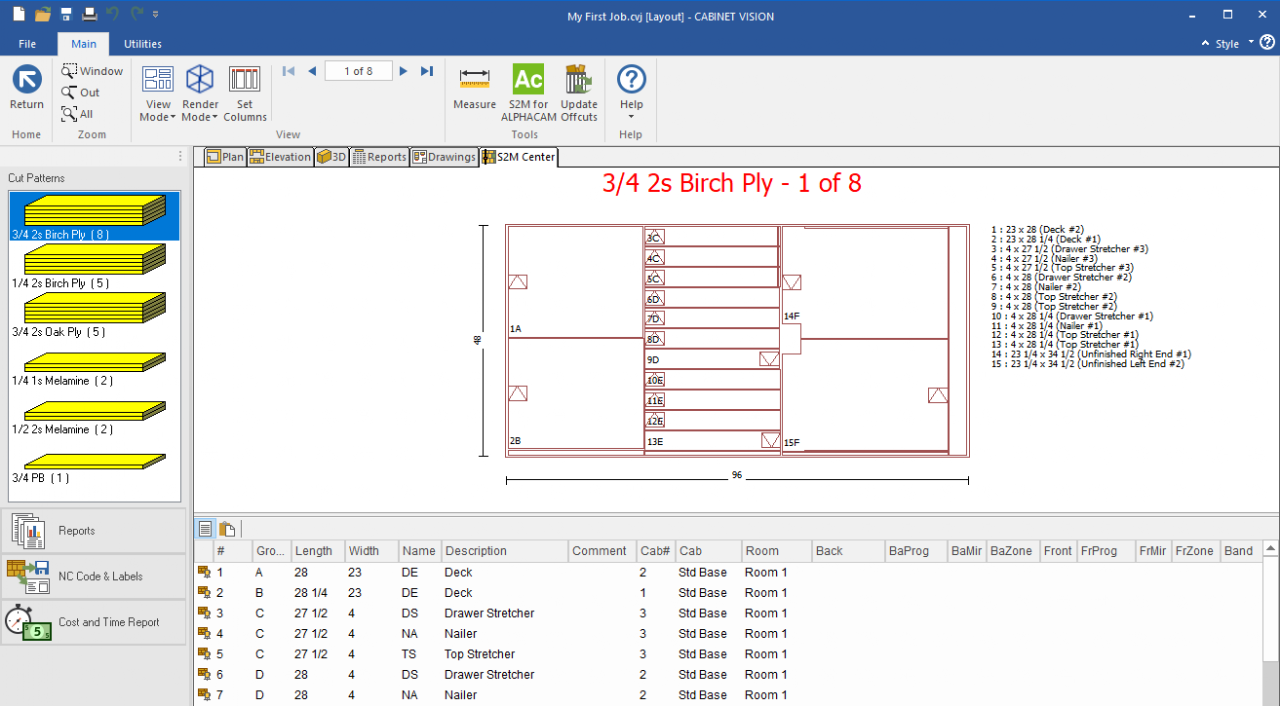Click the Return arrow icon
Viewport: 1280px width, 706px height.
coord(27,80)
